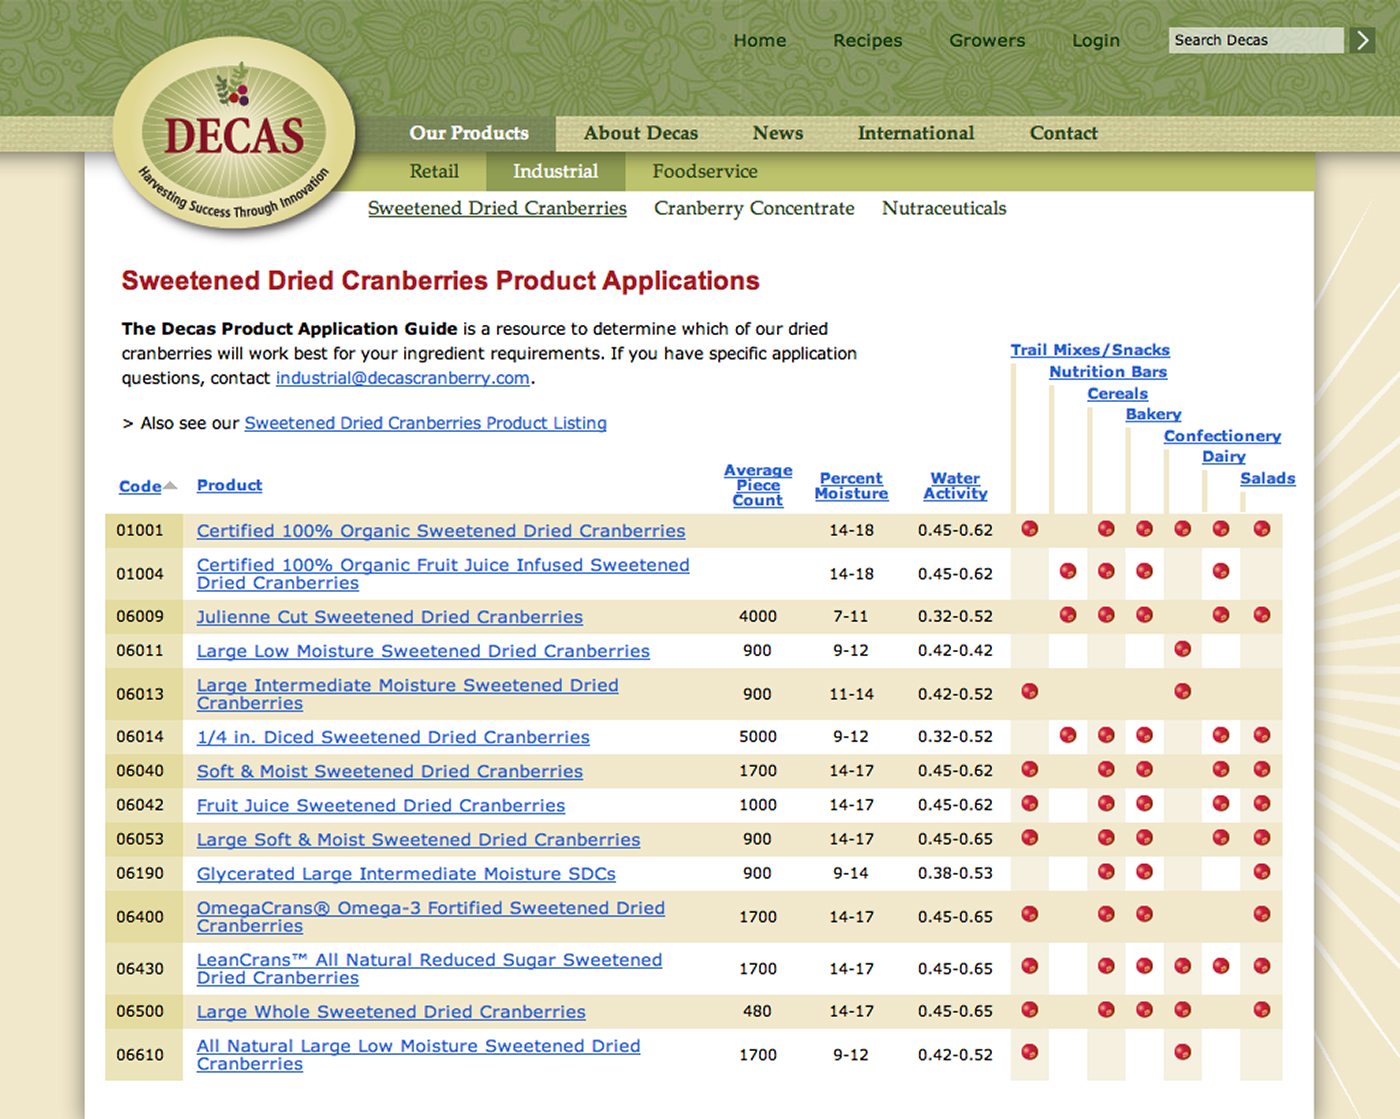Select the Our Products main tab
1400x1119 pixels.
pyautogui.click(x=469, y=133)
